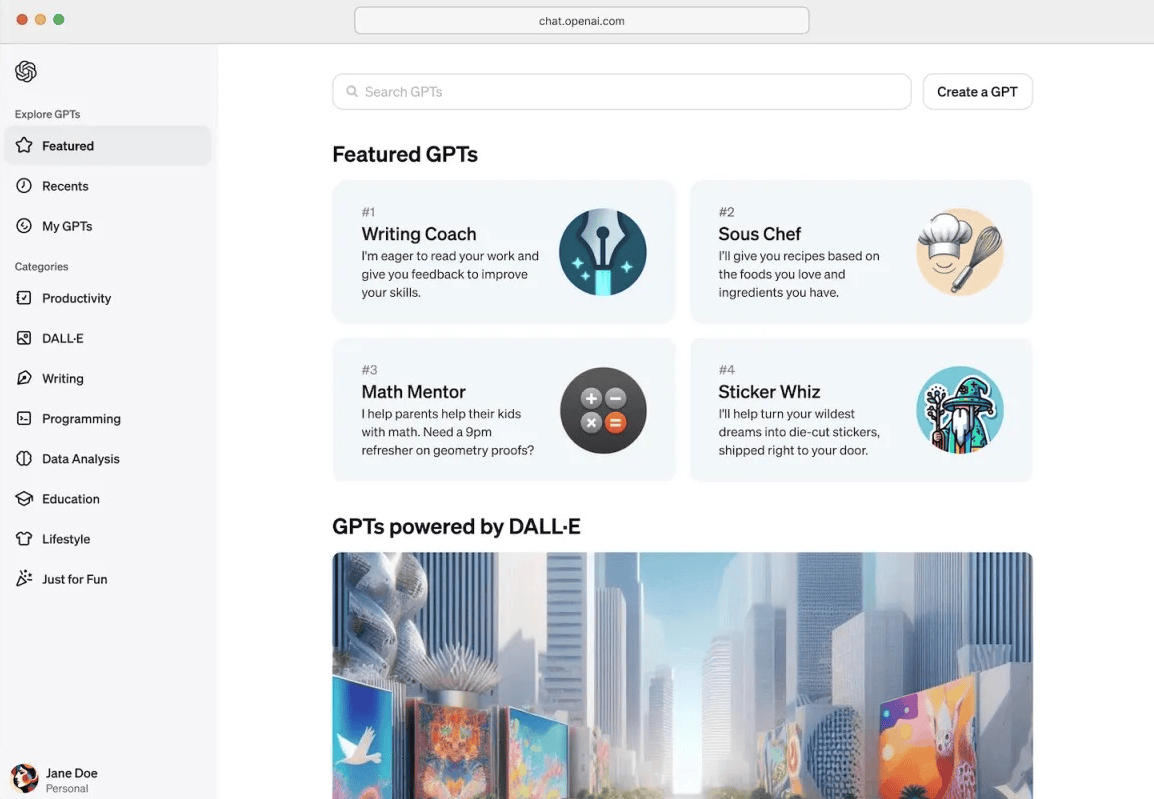Select the Featured star icon

pos(24,145)
